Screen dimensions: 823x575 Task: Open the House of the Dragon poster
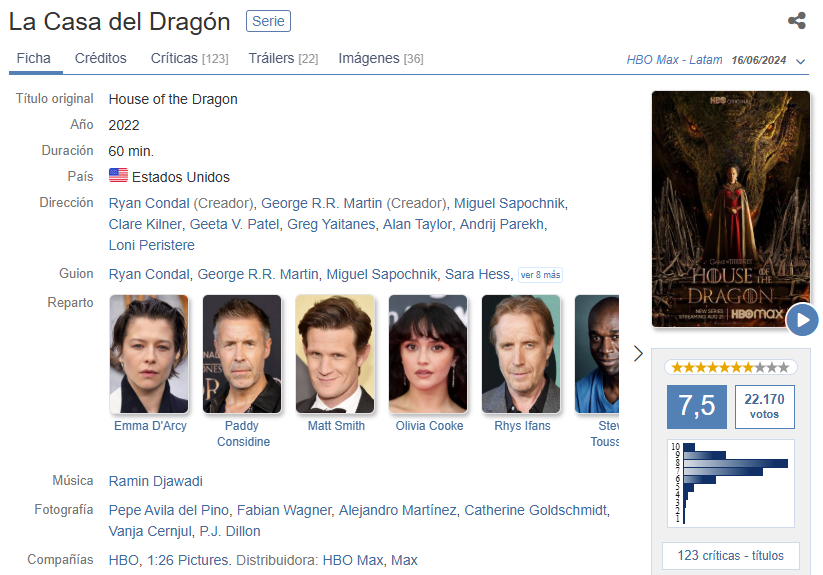tap(730, 200)
